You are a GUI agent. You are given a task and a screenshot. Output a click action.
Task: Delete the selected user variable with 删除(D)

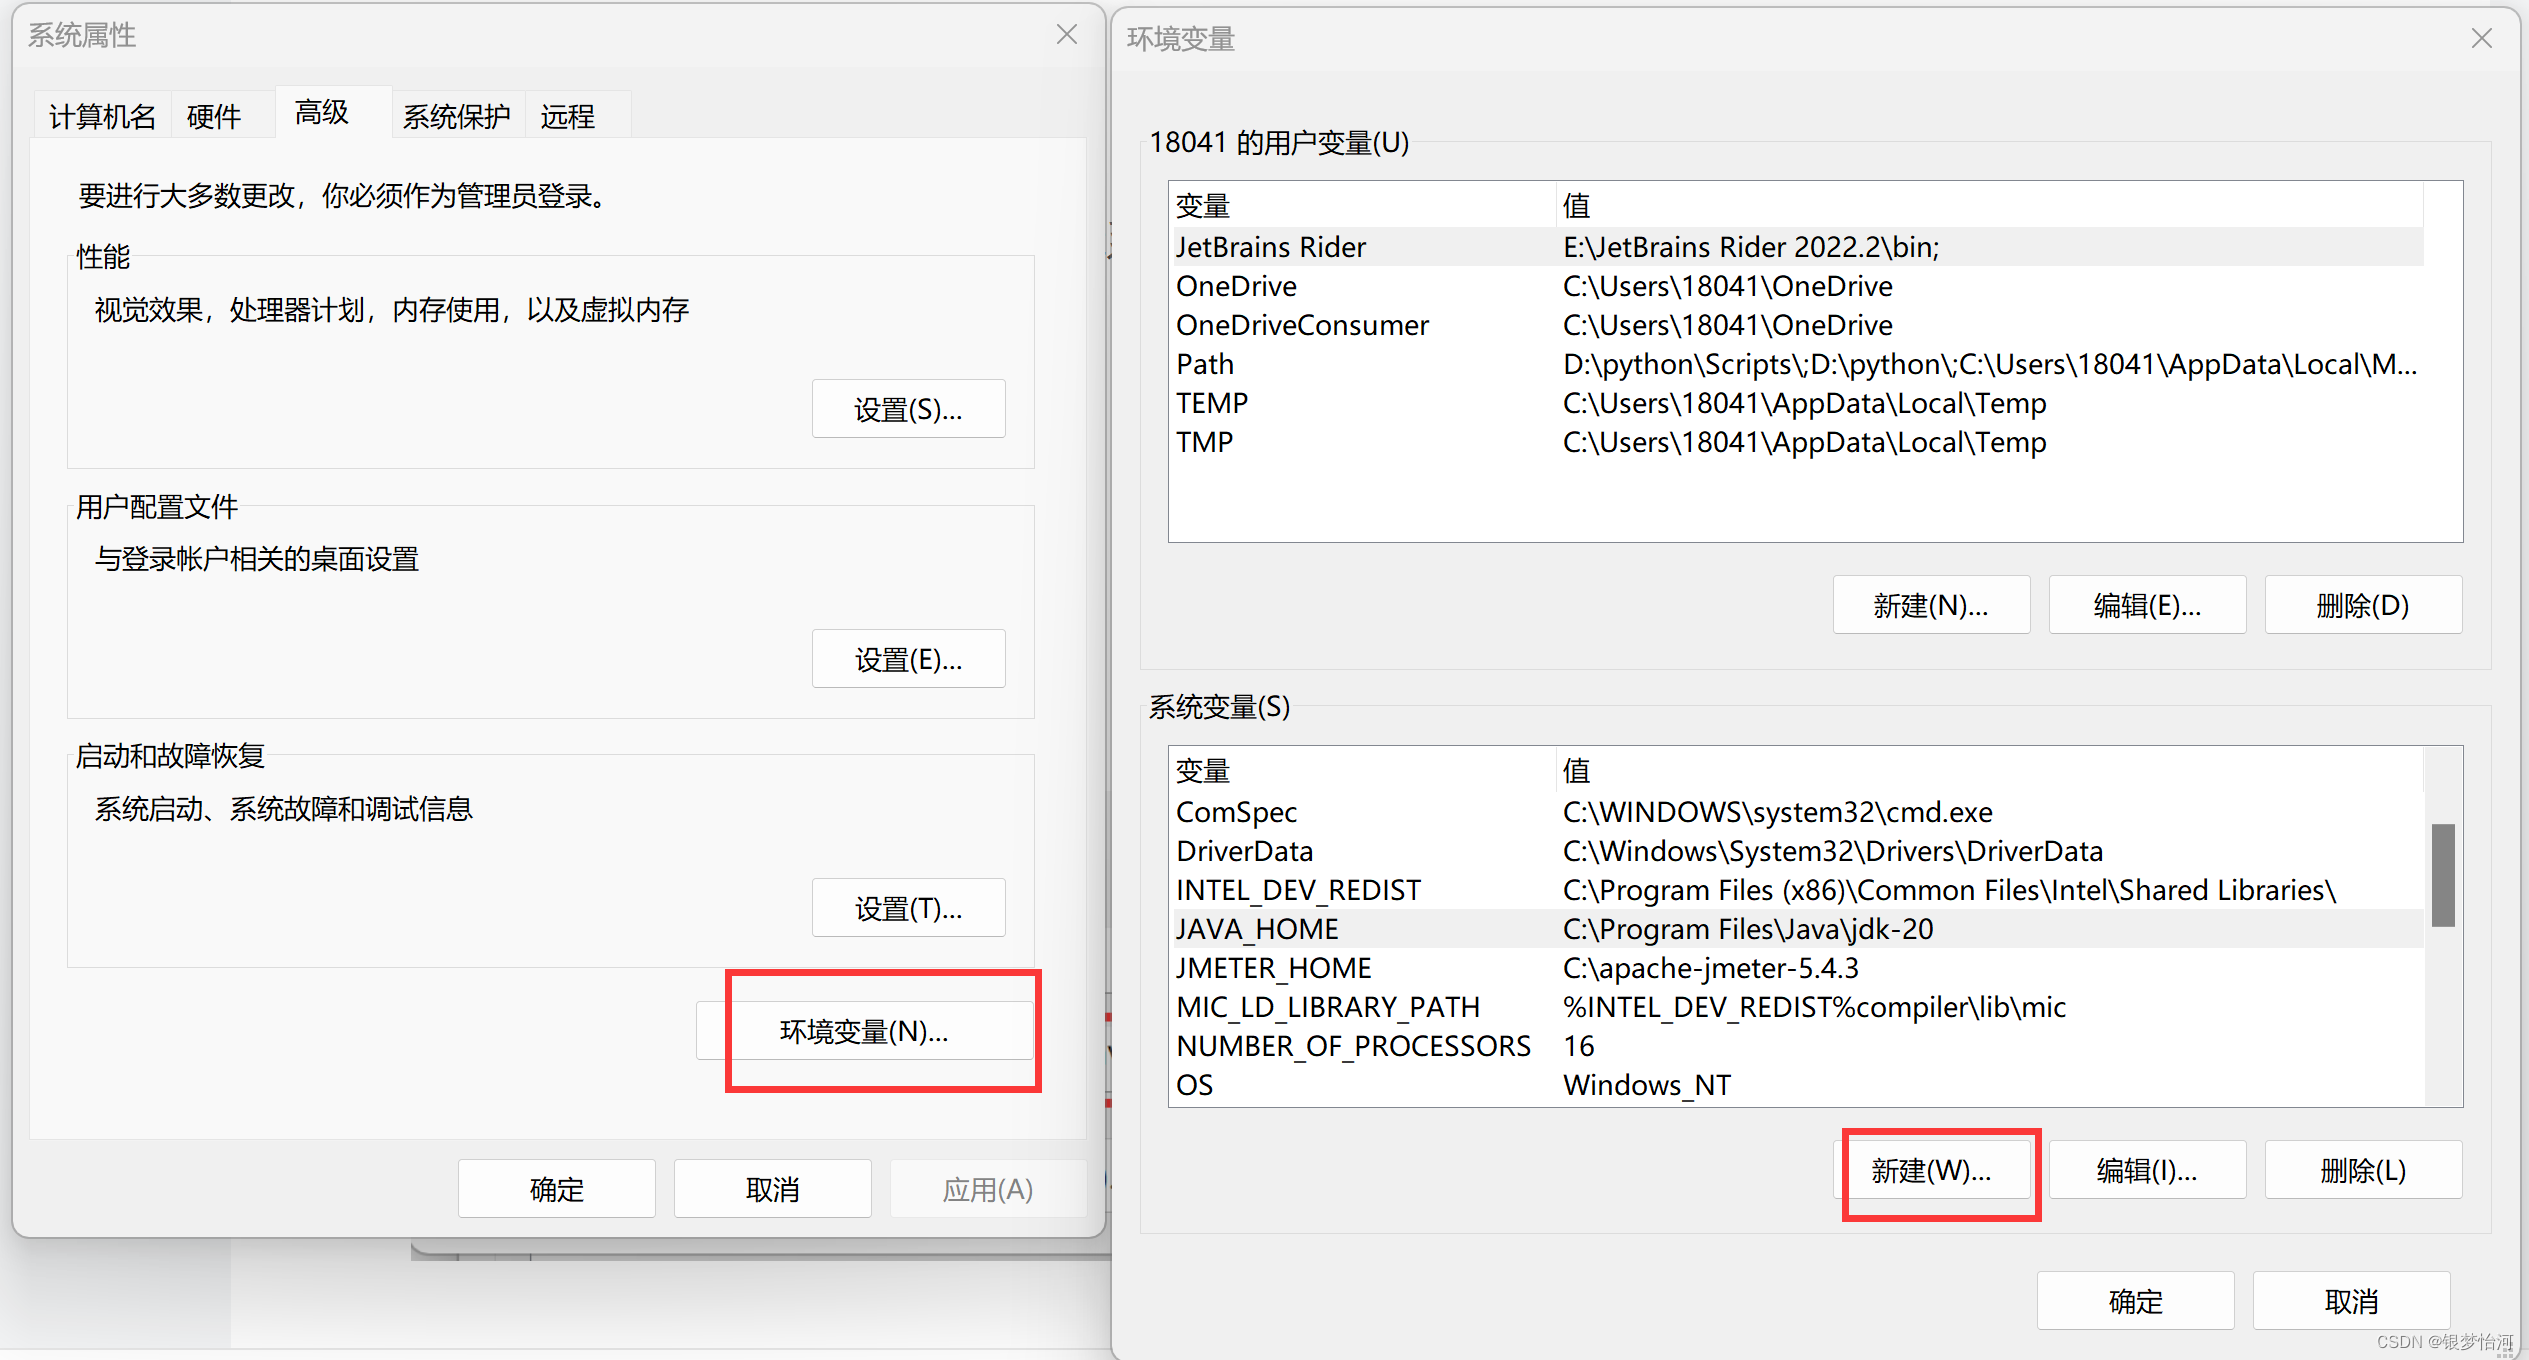point(2362,604)
